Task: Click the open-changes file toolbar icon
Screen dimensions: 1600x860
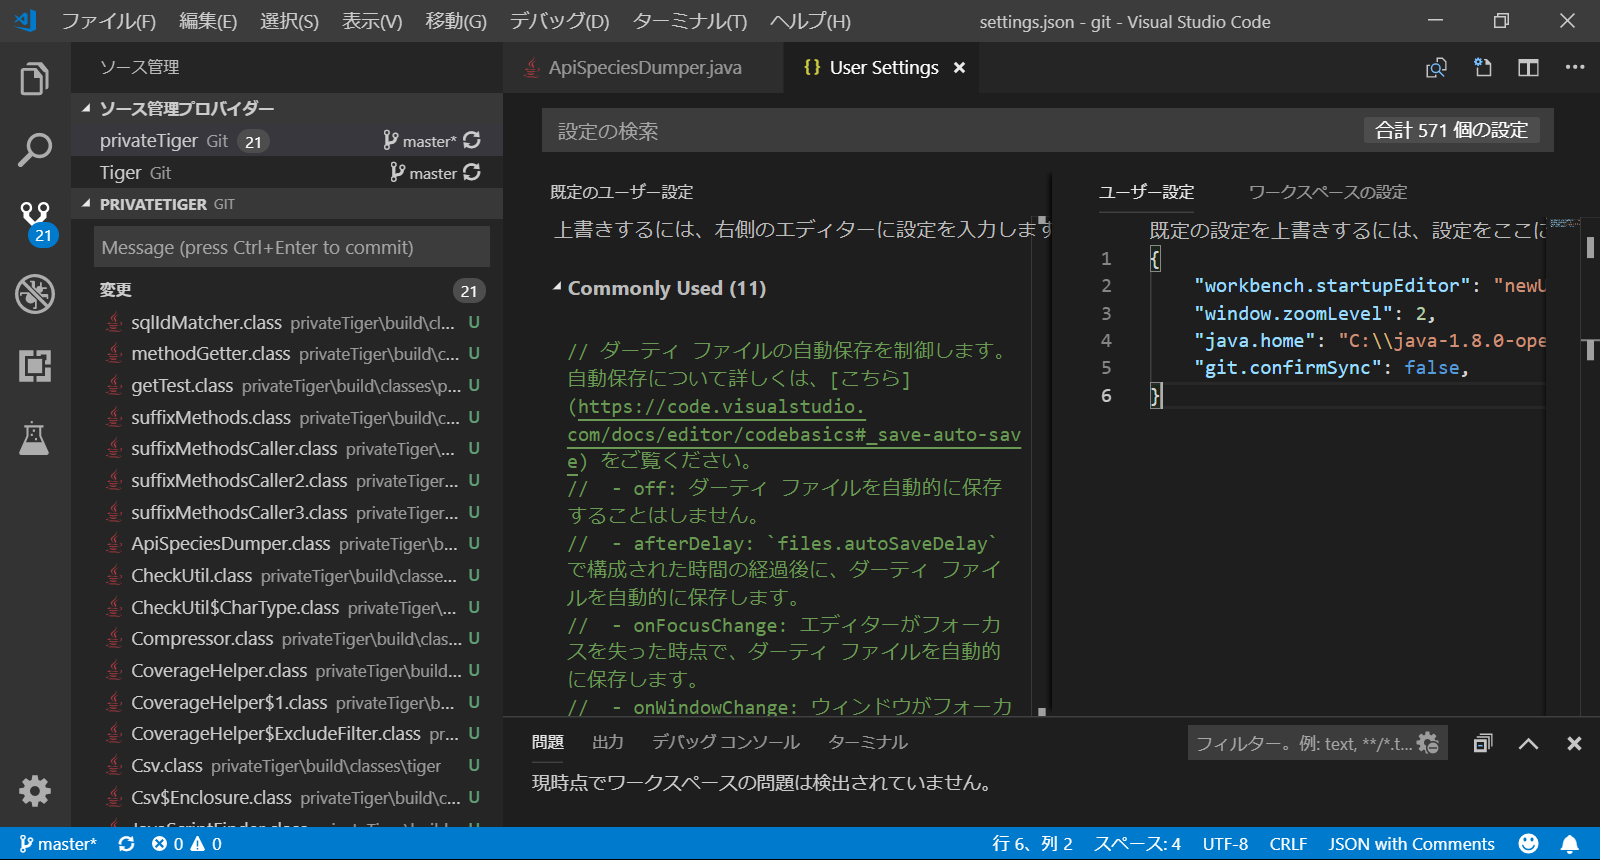Action: click(1482, 67)
